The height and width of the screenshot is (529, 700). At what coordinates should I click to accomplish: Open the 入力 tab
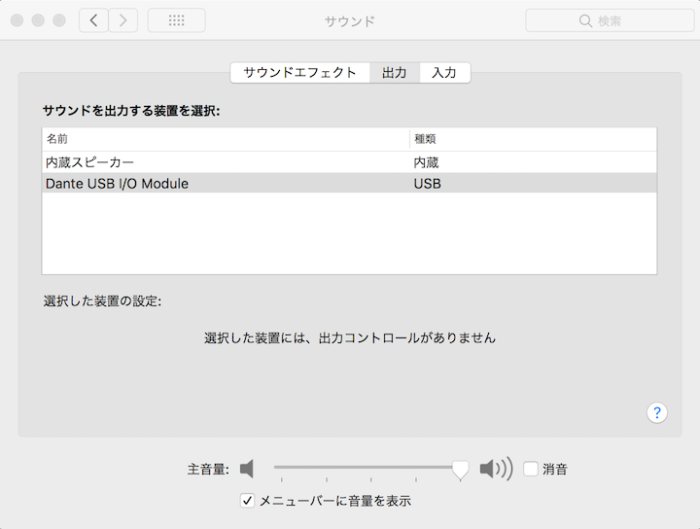(444, 73)
